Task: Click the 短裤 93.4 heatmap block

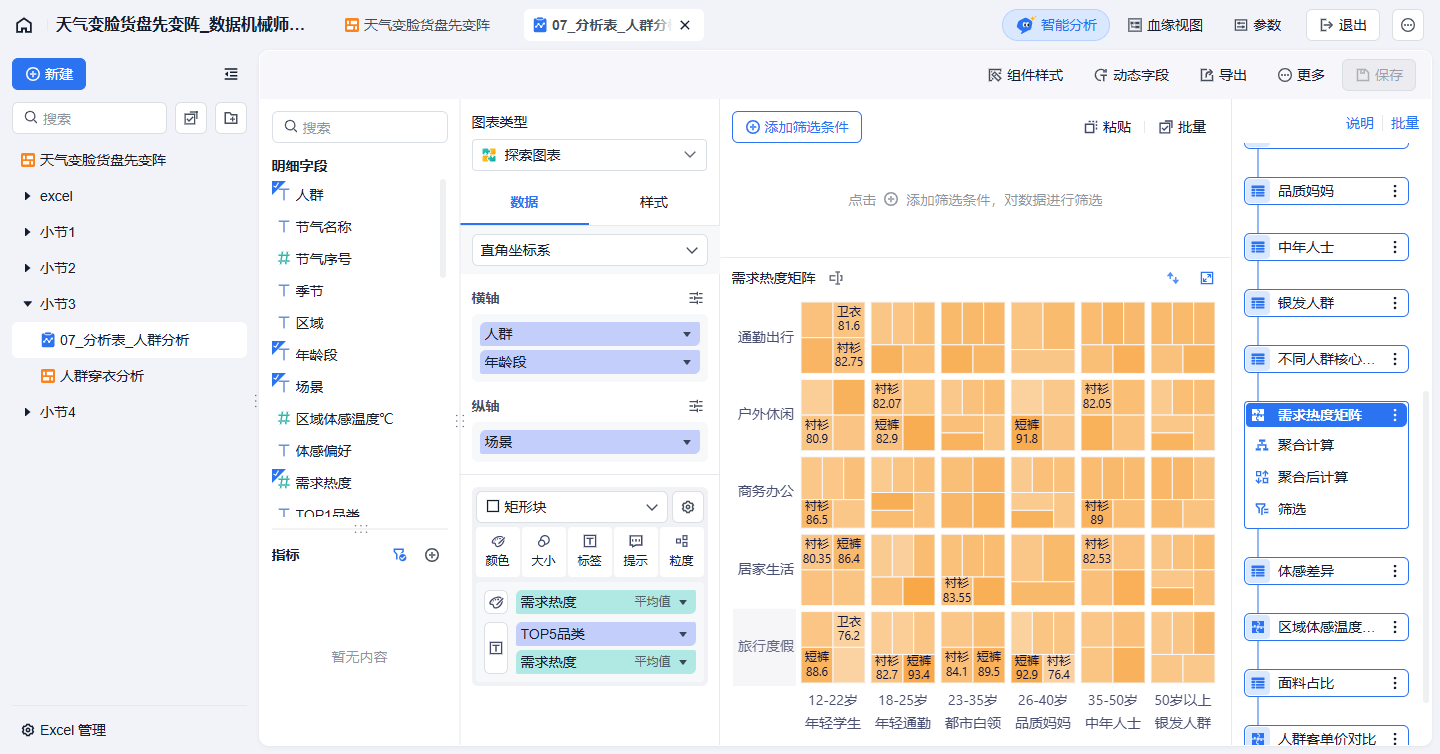Action: pos(919,667)
